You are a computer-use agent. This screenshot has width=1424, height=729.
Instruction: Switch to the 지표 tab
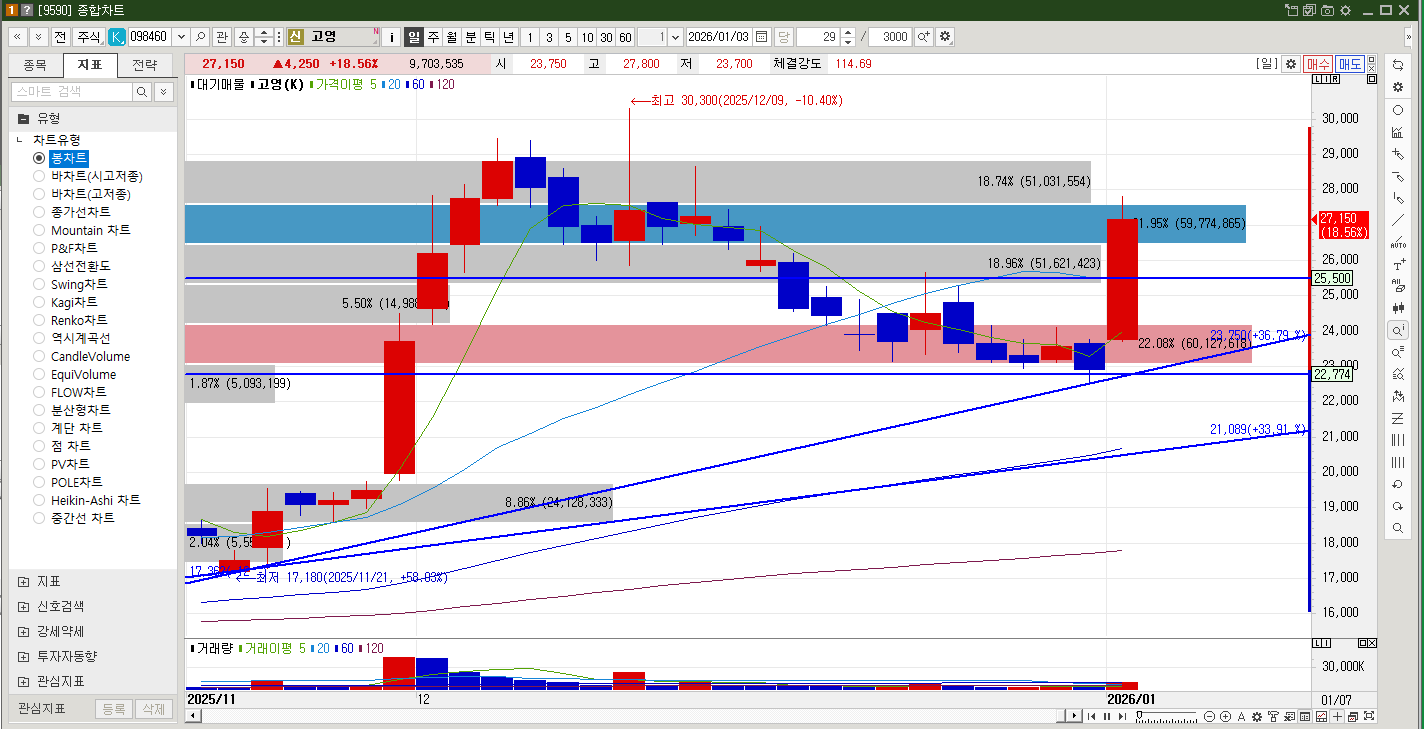click(x=90, y=66)
